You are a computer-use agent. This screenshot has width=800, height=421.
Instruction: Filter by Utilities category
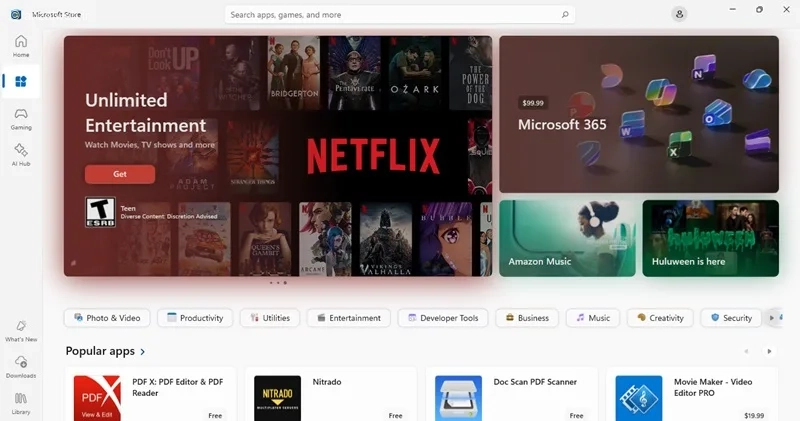coord(270,318)
